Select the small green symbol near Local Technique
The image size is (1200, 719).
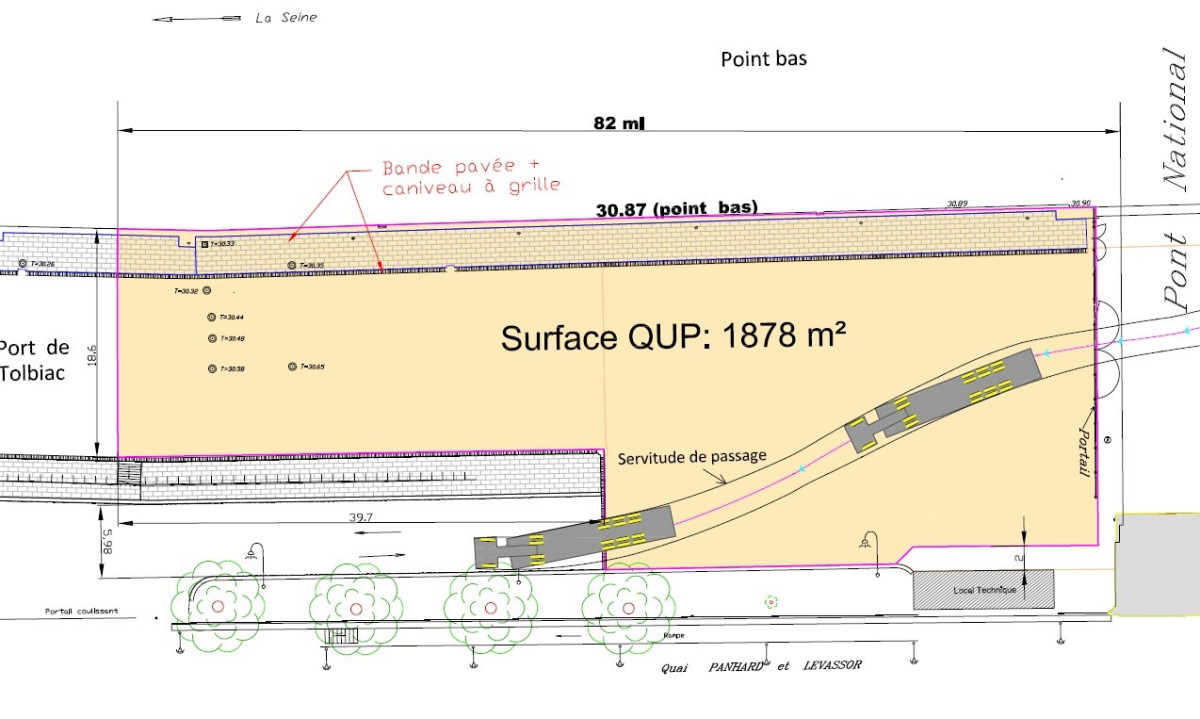tap(770, 602)
